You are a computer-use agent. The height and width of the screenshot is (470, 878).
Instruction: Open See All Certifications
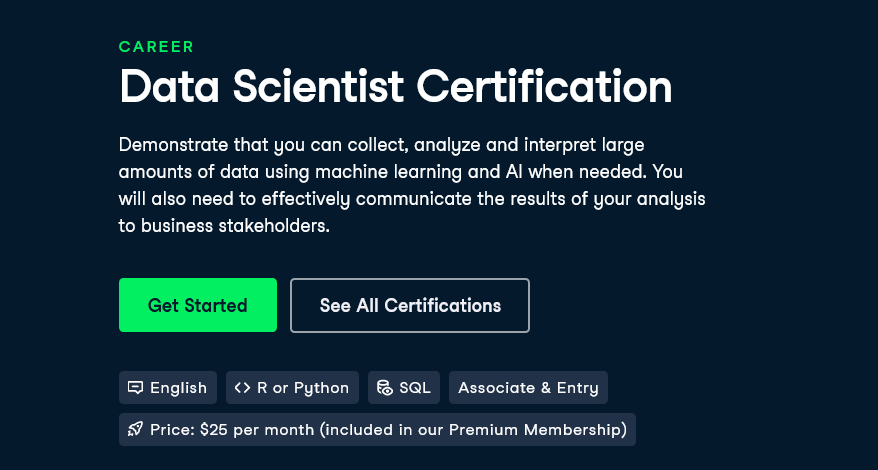(410, 305)
